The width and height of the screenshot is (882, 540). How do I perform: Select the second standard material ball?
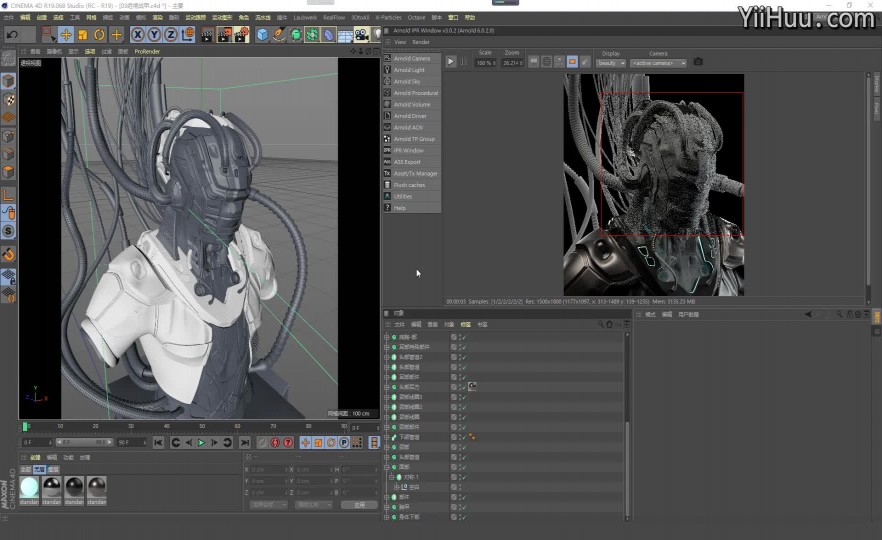52,488
